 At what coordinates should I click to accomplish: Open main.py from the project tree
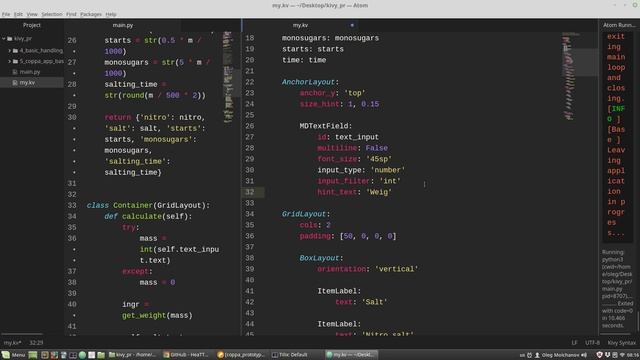click(x=30, y=72)
